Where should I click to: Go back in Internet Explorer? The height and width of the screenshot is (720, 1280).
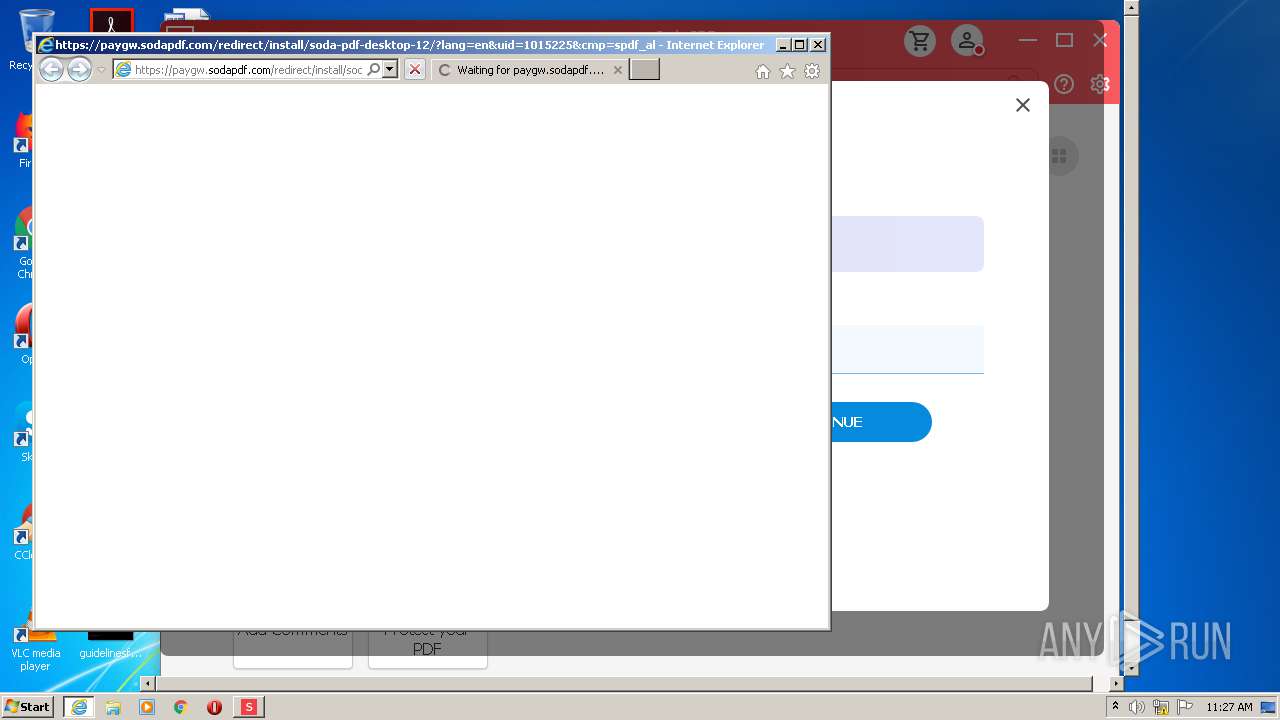(51, 69)
